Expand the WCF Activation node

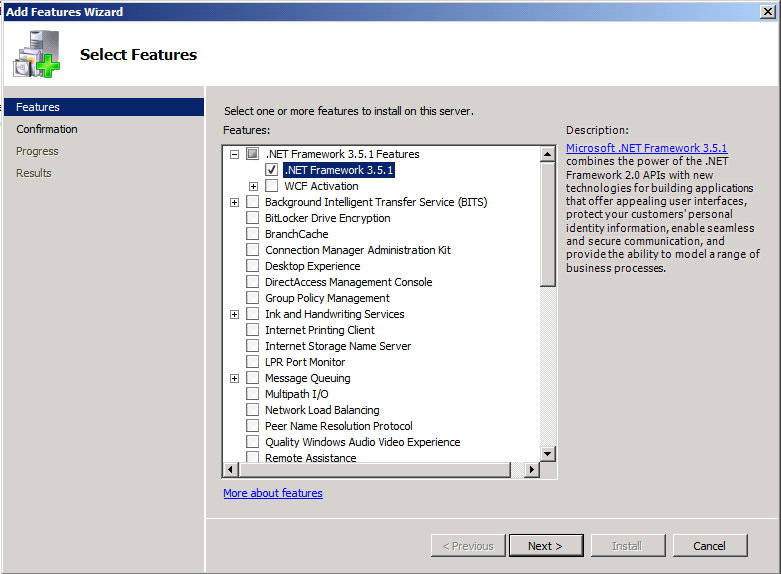pyautogui.click(x=254, y=186)
